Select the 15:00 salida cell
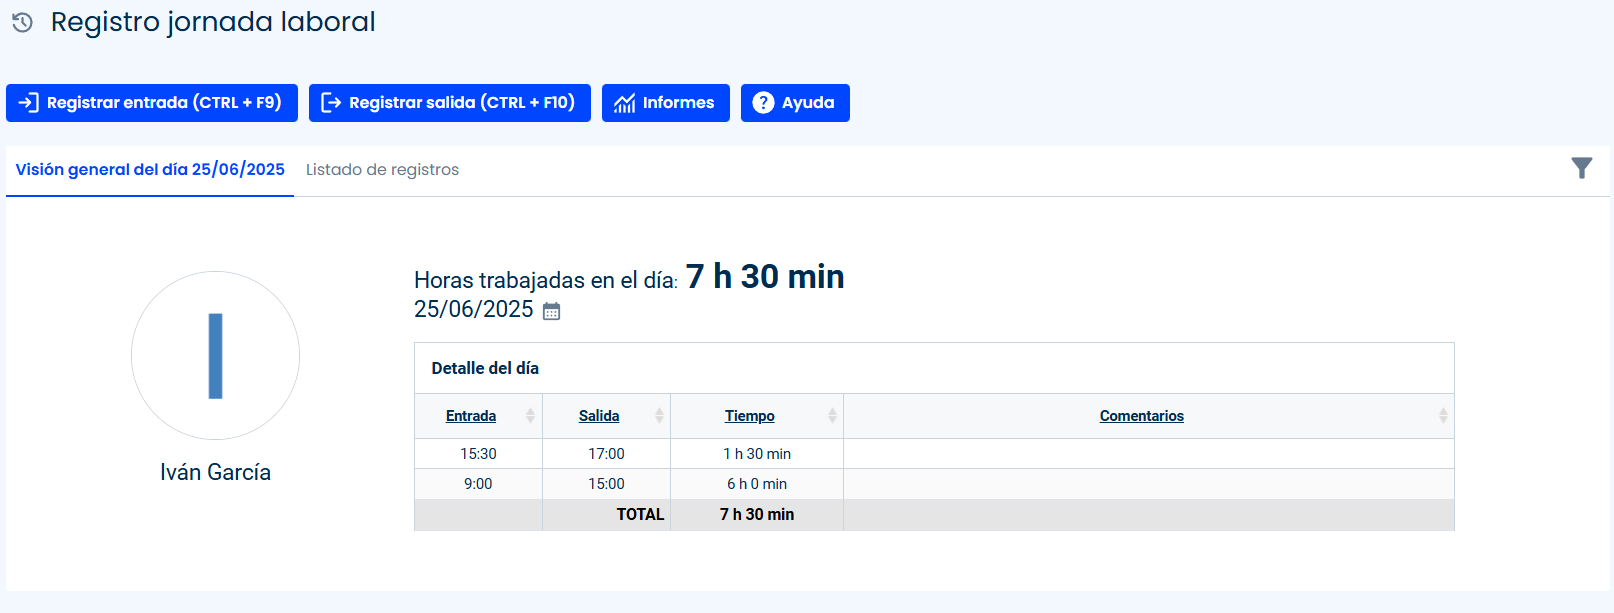The height and width of the screenshot is (613, 1614). point(606,484)
